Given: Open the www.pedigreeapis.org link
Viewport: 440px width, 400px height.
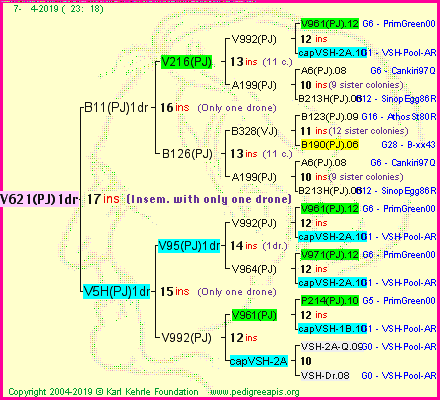Looking at the screenshot, I should pos(255,392).
